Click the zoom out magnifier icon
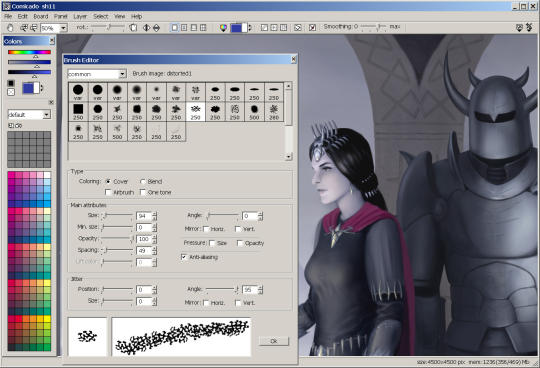Viewport: 540px width, 368px height. pyautogui.click(x=33, y=28)
